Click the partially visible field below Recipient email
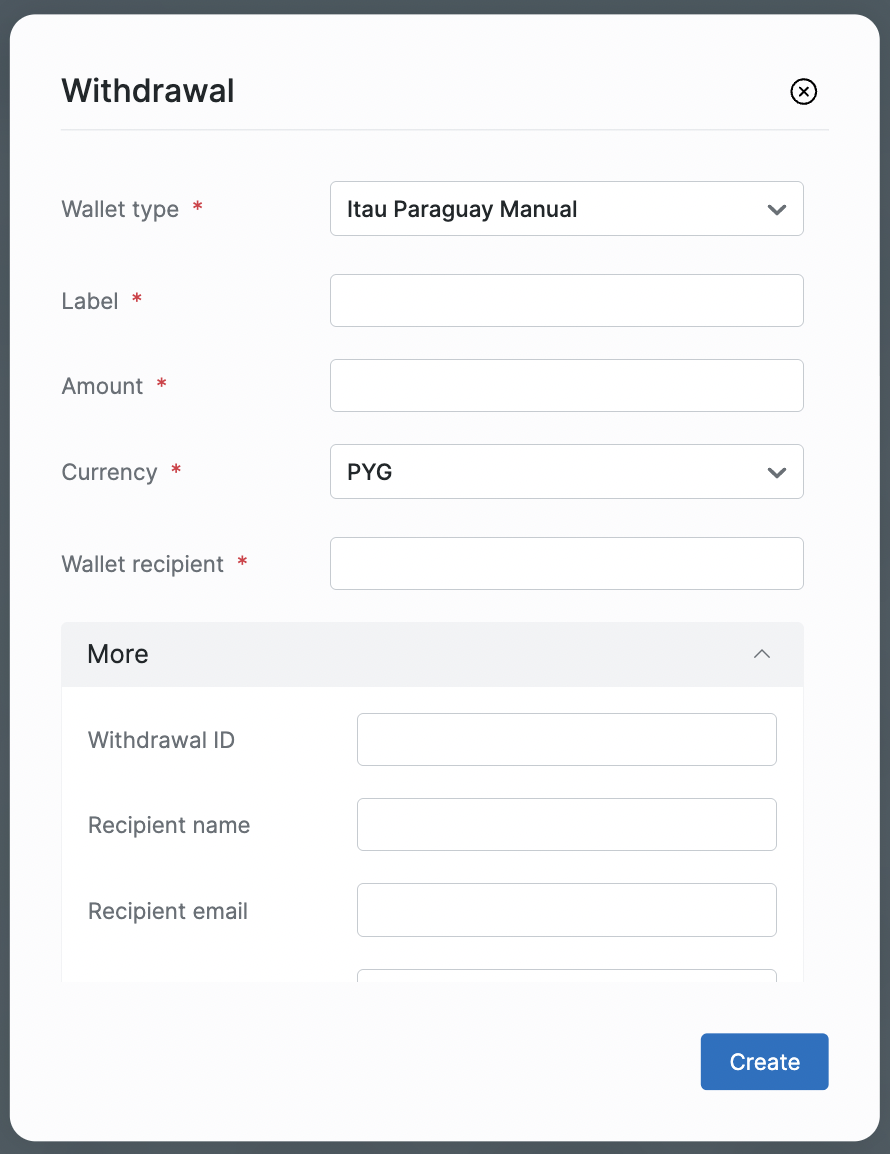This screenshot has width=890, height=1154. pos(566,975)
